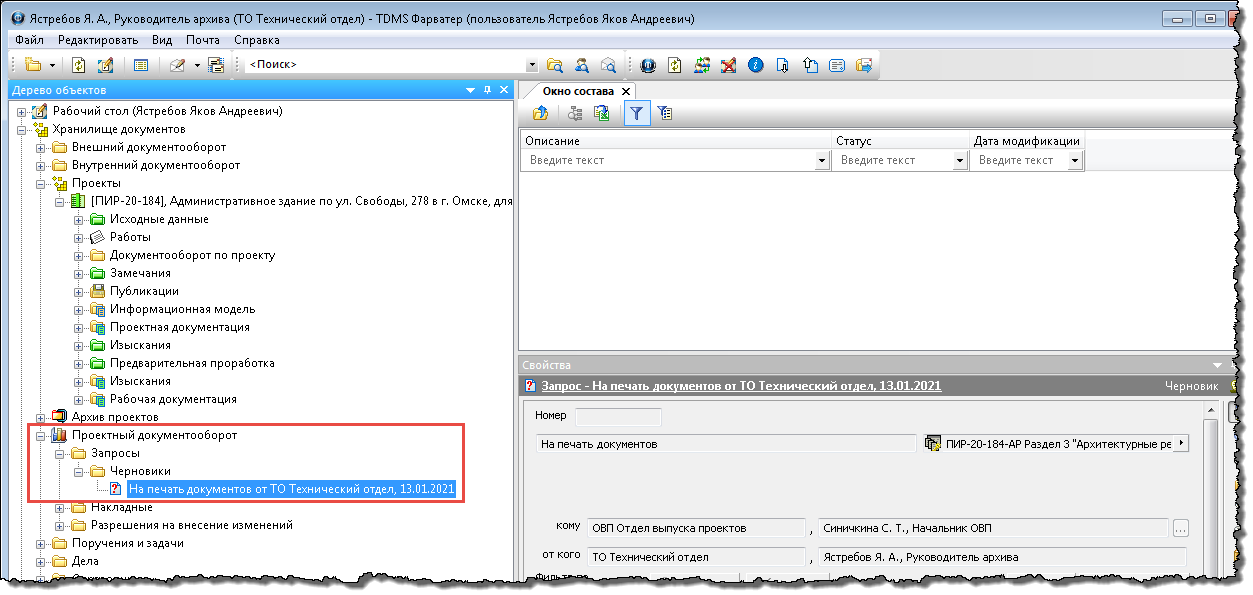Screen dimensions: 1253x595
Task: Click the go-up folder icon in Окно состава
Action: (540, 114)
